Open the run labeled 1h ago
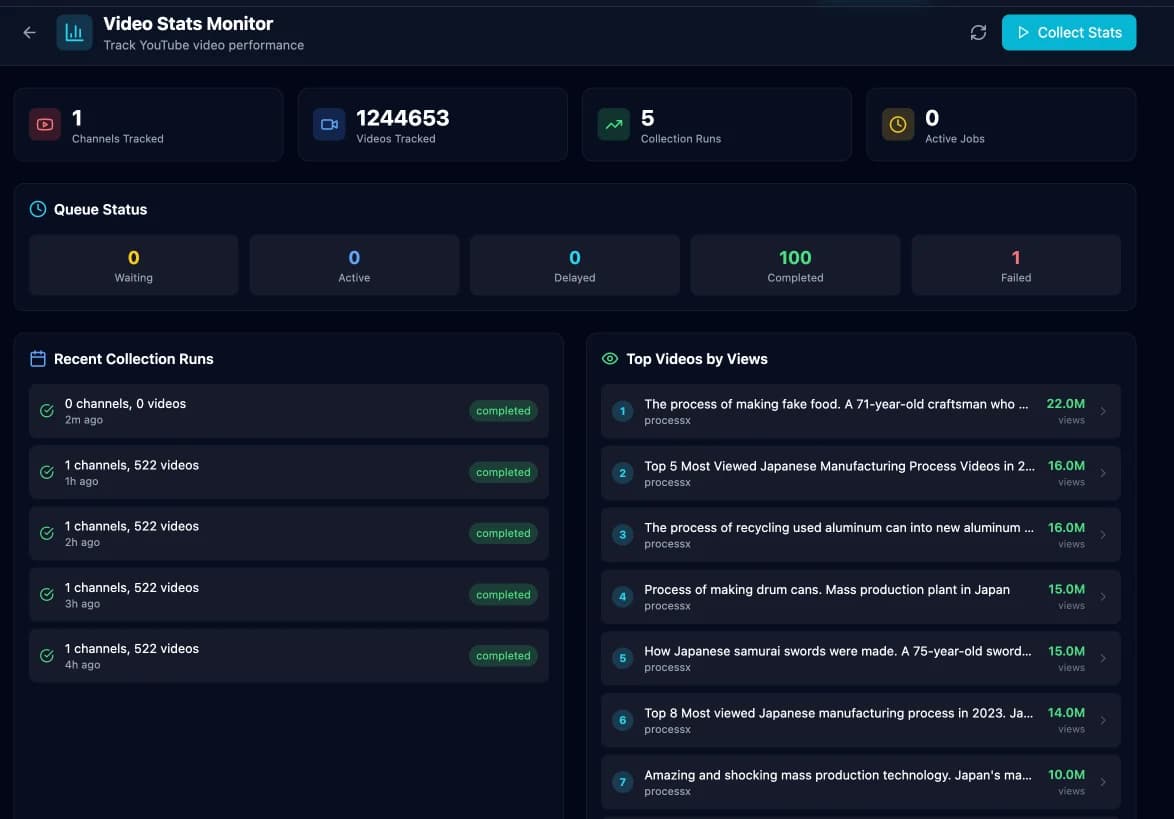Screen dimensions: 1174x819 click(x=289, y=472)
